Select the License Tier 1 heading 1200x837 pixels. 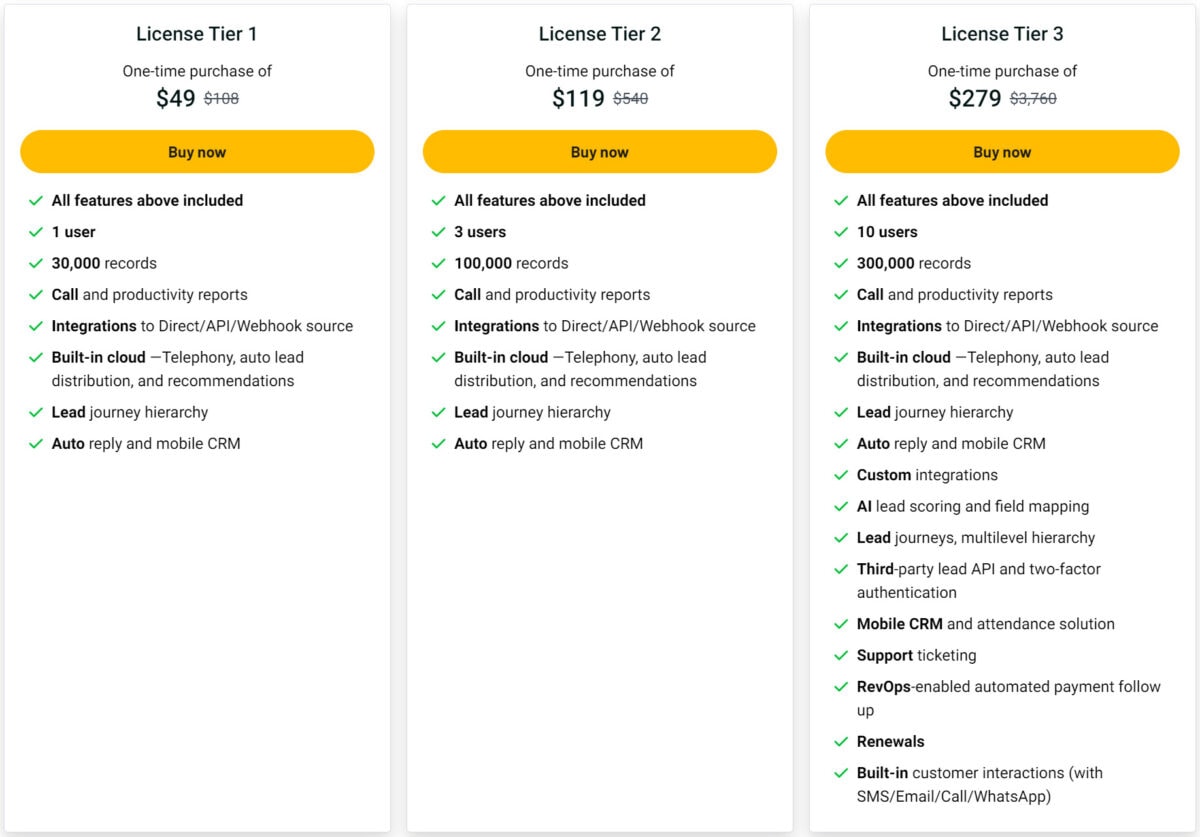(x=197, y=34)
